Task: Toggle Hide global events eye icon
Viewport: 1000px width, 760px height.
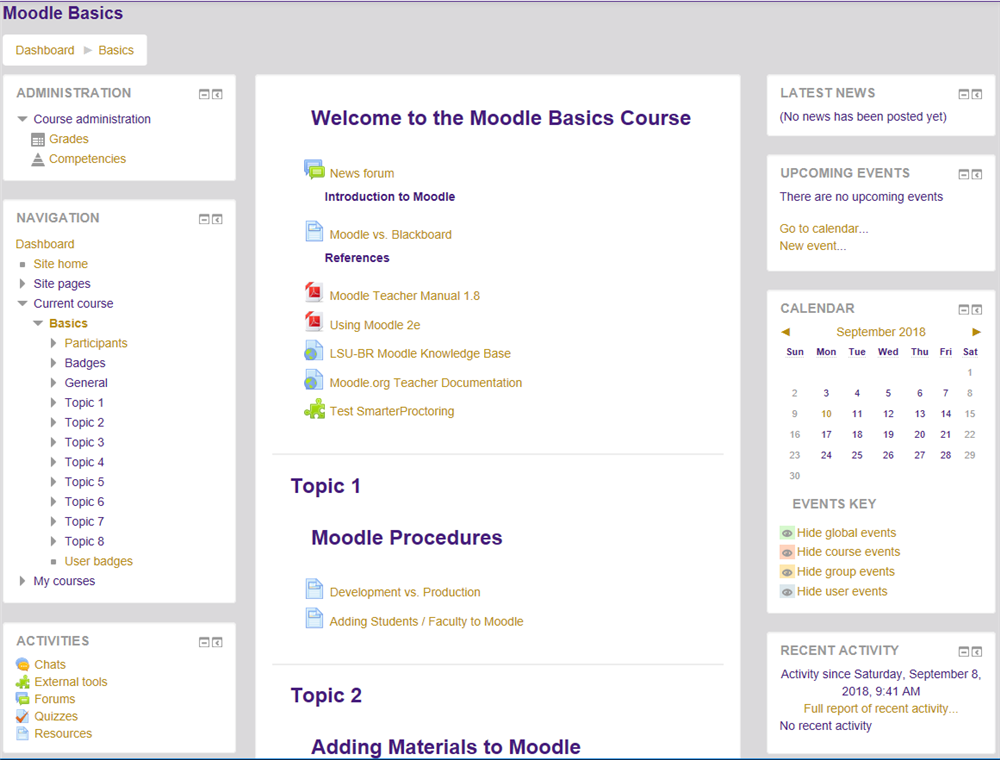Action: 787,533
